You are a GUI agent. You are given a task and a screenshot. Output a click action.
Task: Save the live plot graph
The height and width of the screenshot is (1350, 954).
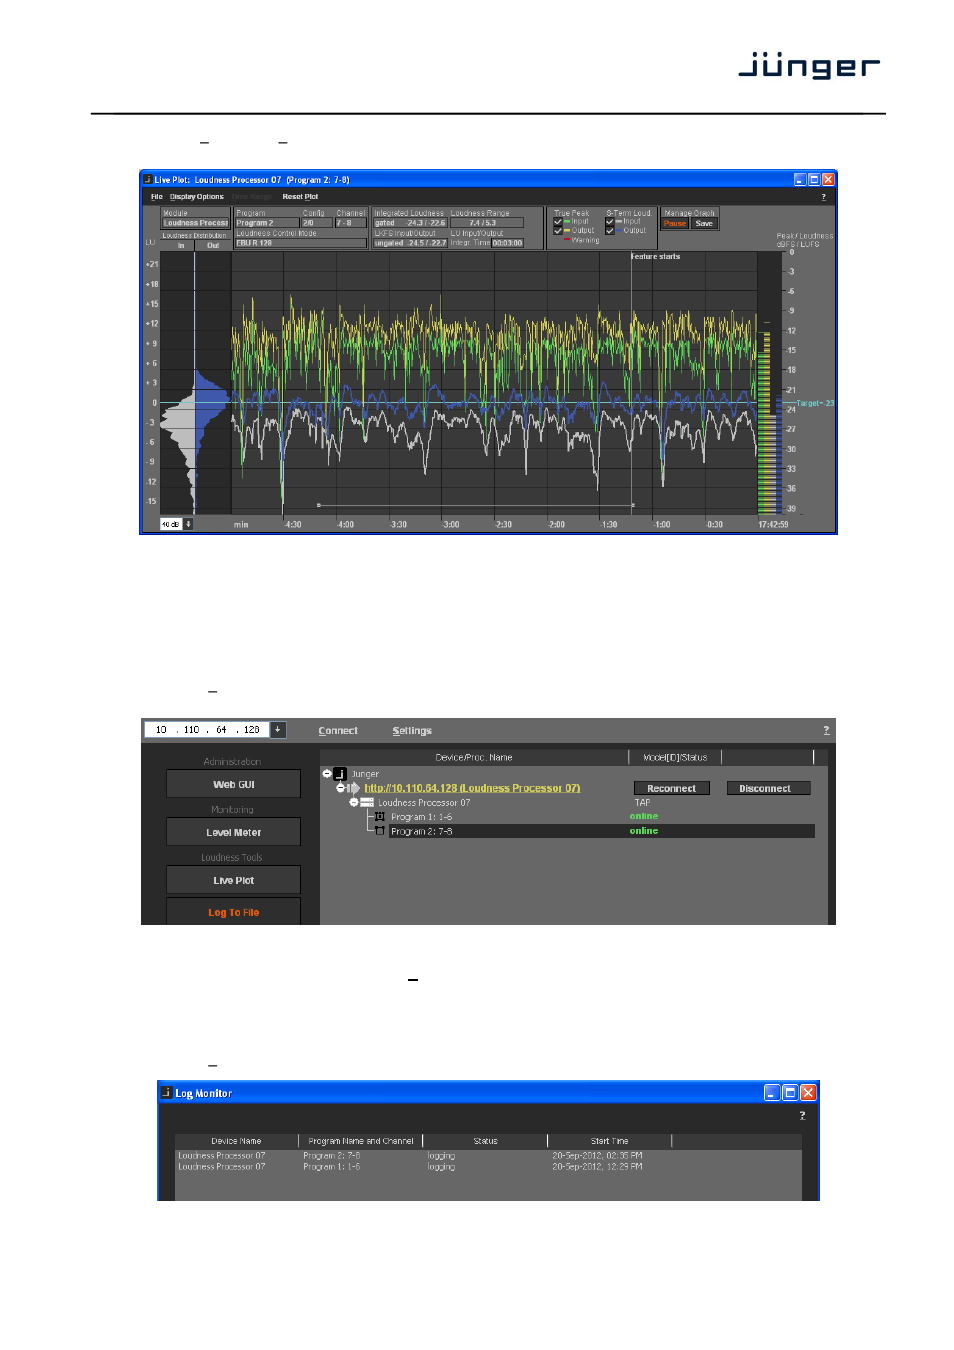704,223
